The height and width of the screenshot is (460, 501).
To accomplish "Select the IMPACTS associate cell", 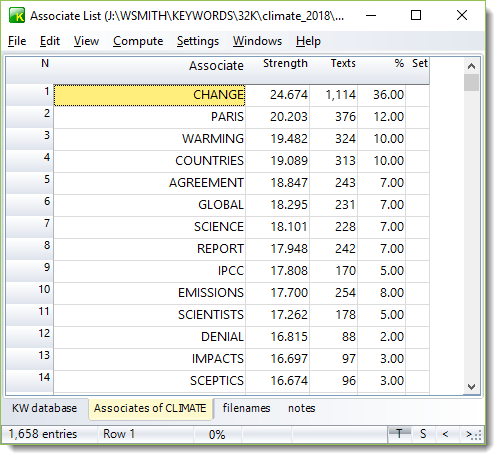I will pyautogui.click(x=149, y=359).
